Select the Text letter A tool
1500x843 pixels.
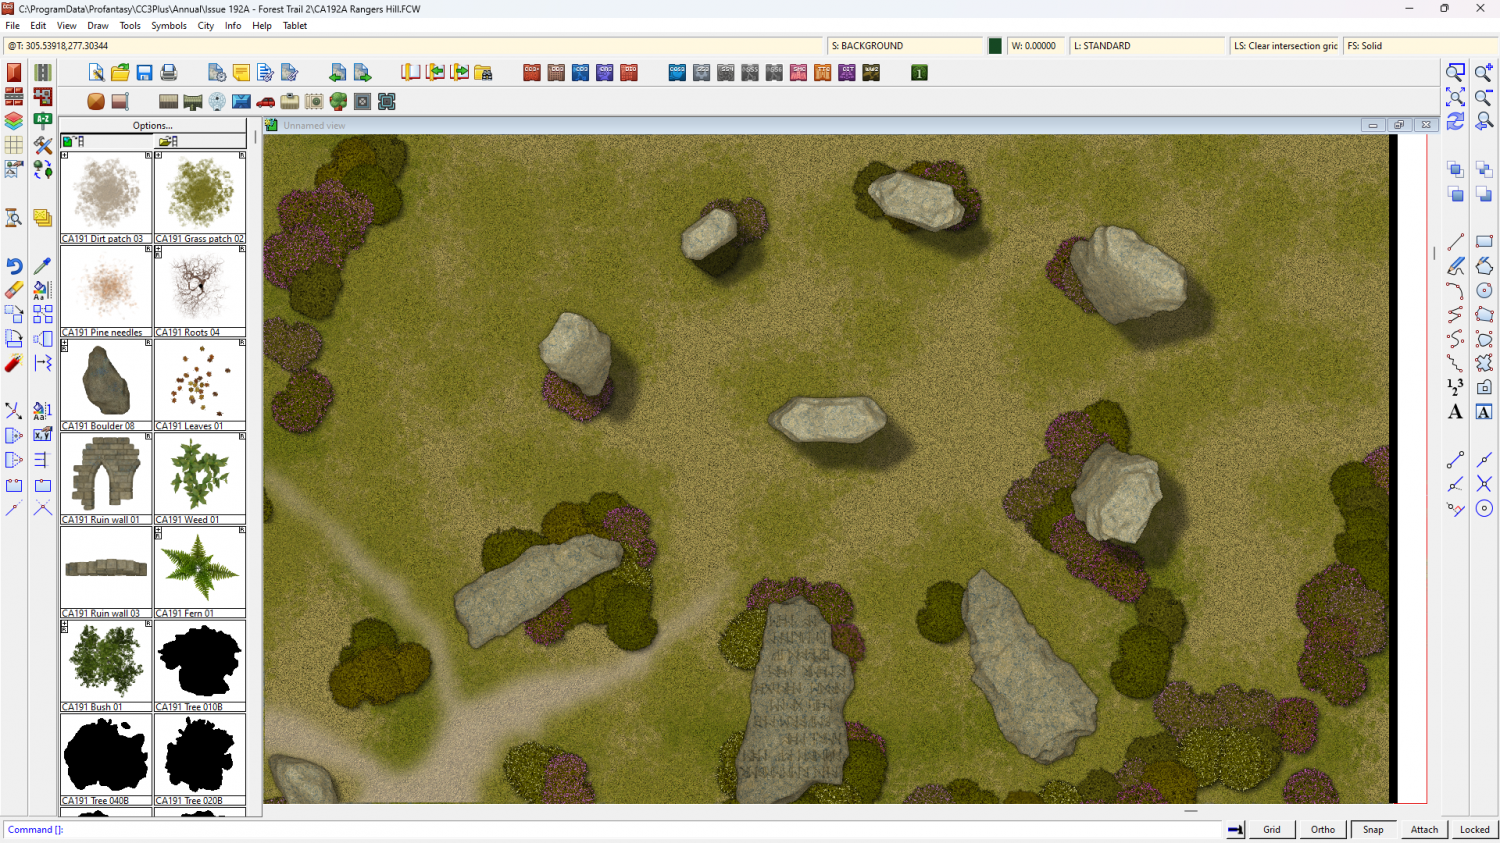pos(1456,412)
